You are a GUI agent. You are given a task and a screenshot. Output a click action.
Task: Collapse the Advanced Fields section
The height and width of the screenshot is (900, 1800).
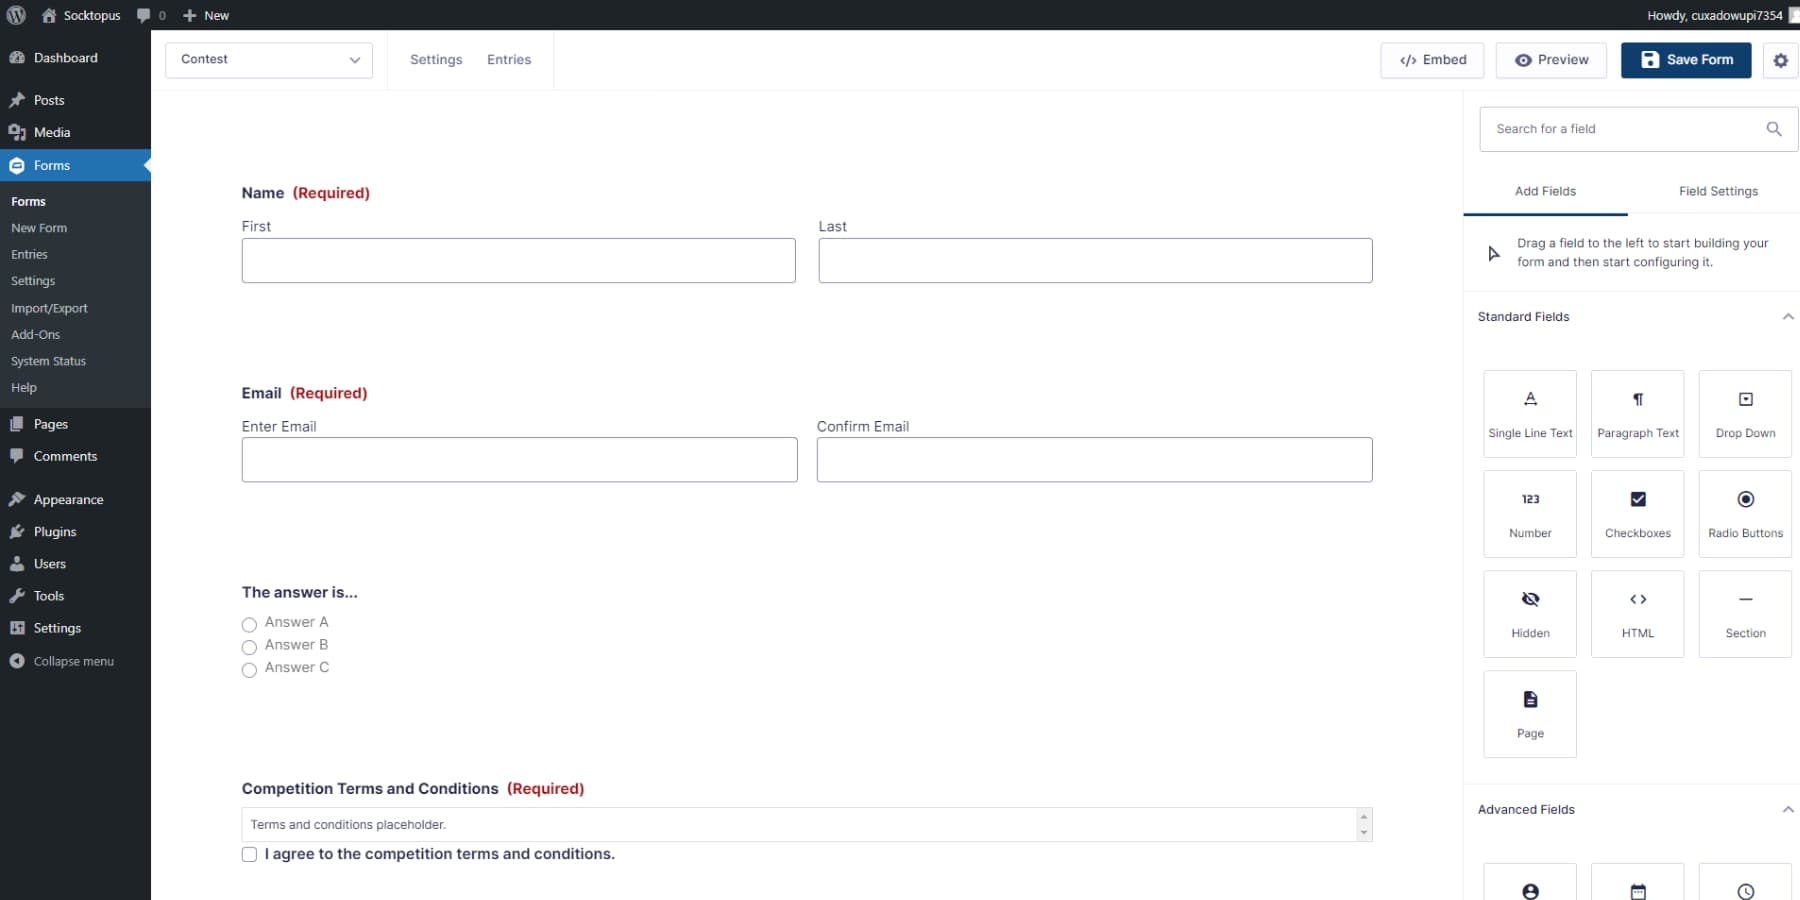[x=1789, y=810]
